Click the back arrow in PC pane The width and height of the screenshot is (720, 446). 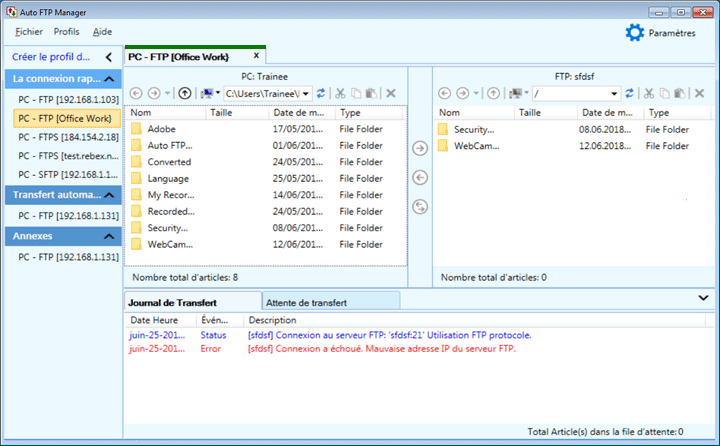137,93
